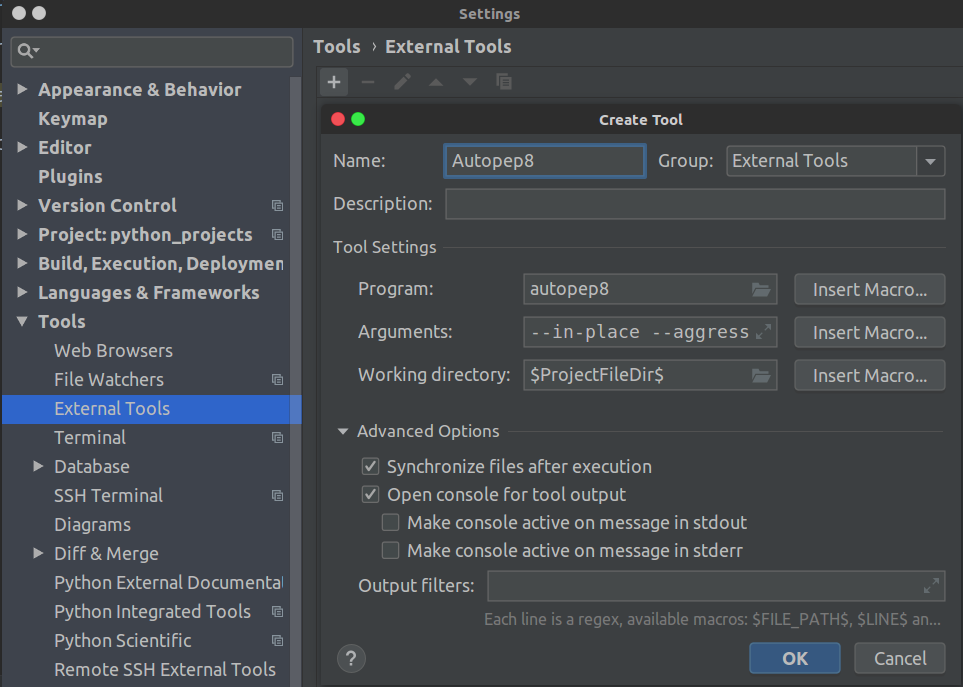Click project-level icon beside File Watchers

(278, 379)
